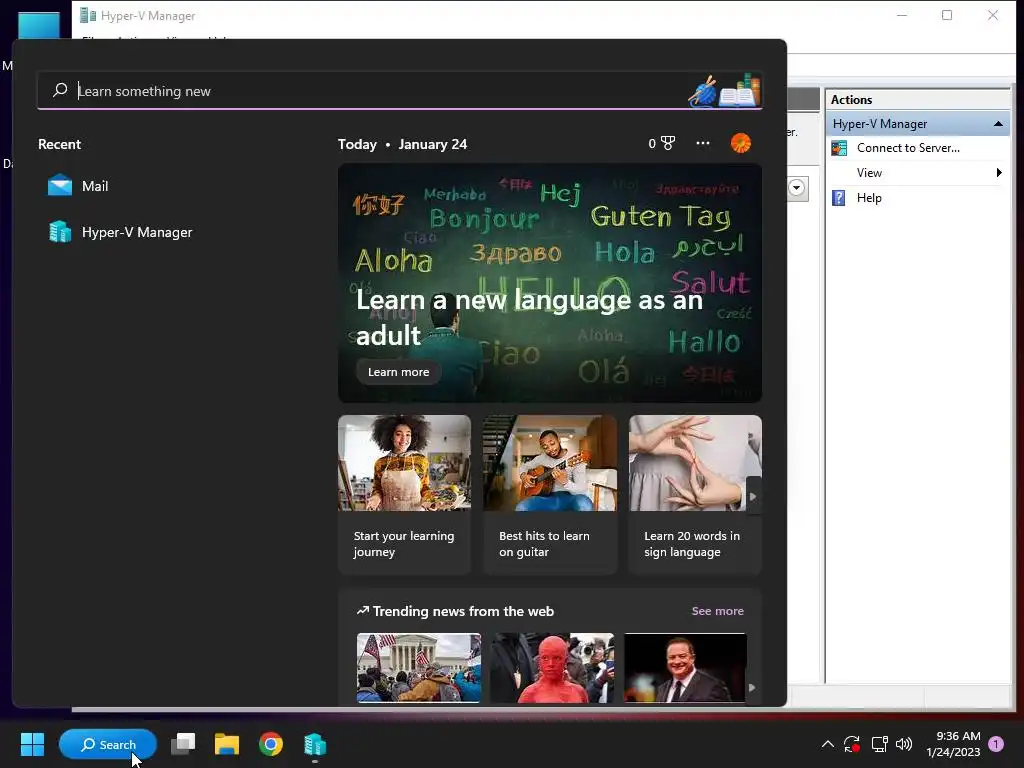The height and width of the screenshot is (768, 1024).
Task: Open the volume speaker tray icon
Action: 904,744
